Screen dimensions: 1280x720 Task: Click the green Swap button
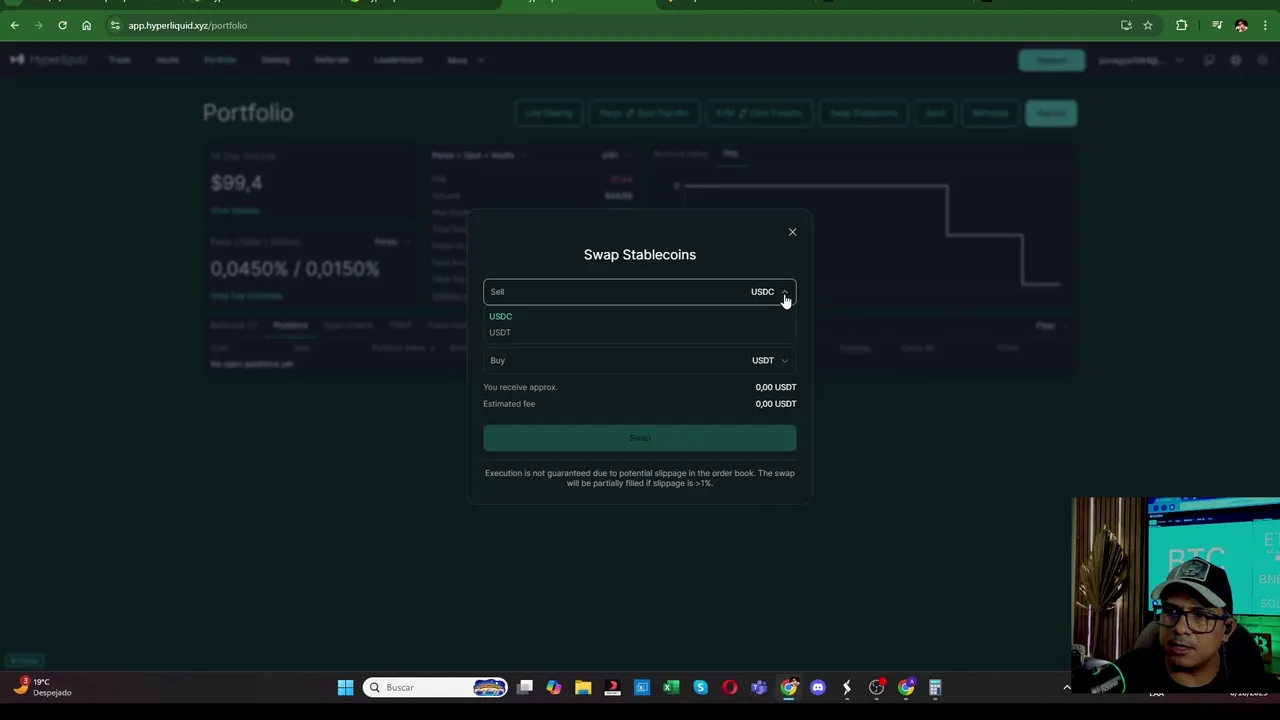[x=640, y=438]
